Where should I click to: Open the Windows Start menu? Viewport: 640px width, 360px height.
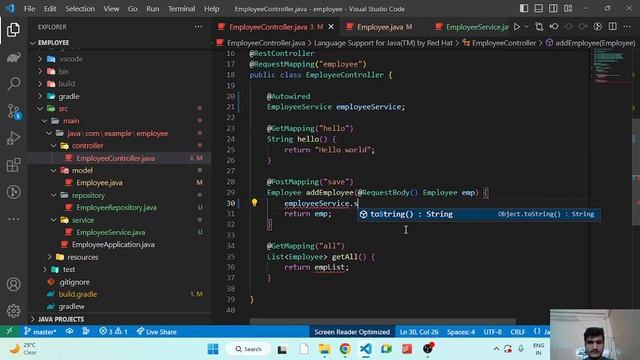(213, 349)
